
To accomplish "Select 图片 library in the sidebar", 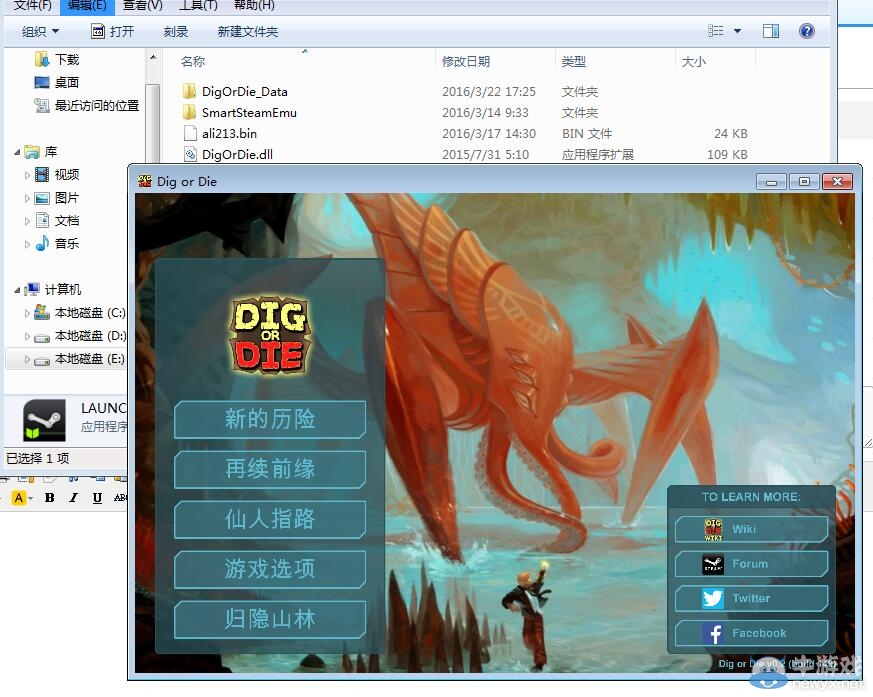I will [67, 198].
